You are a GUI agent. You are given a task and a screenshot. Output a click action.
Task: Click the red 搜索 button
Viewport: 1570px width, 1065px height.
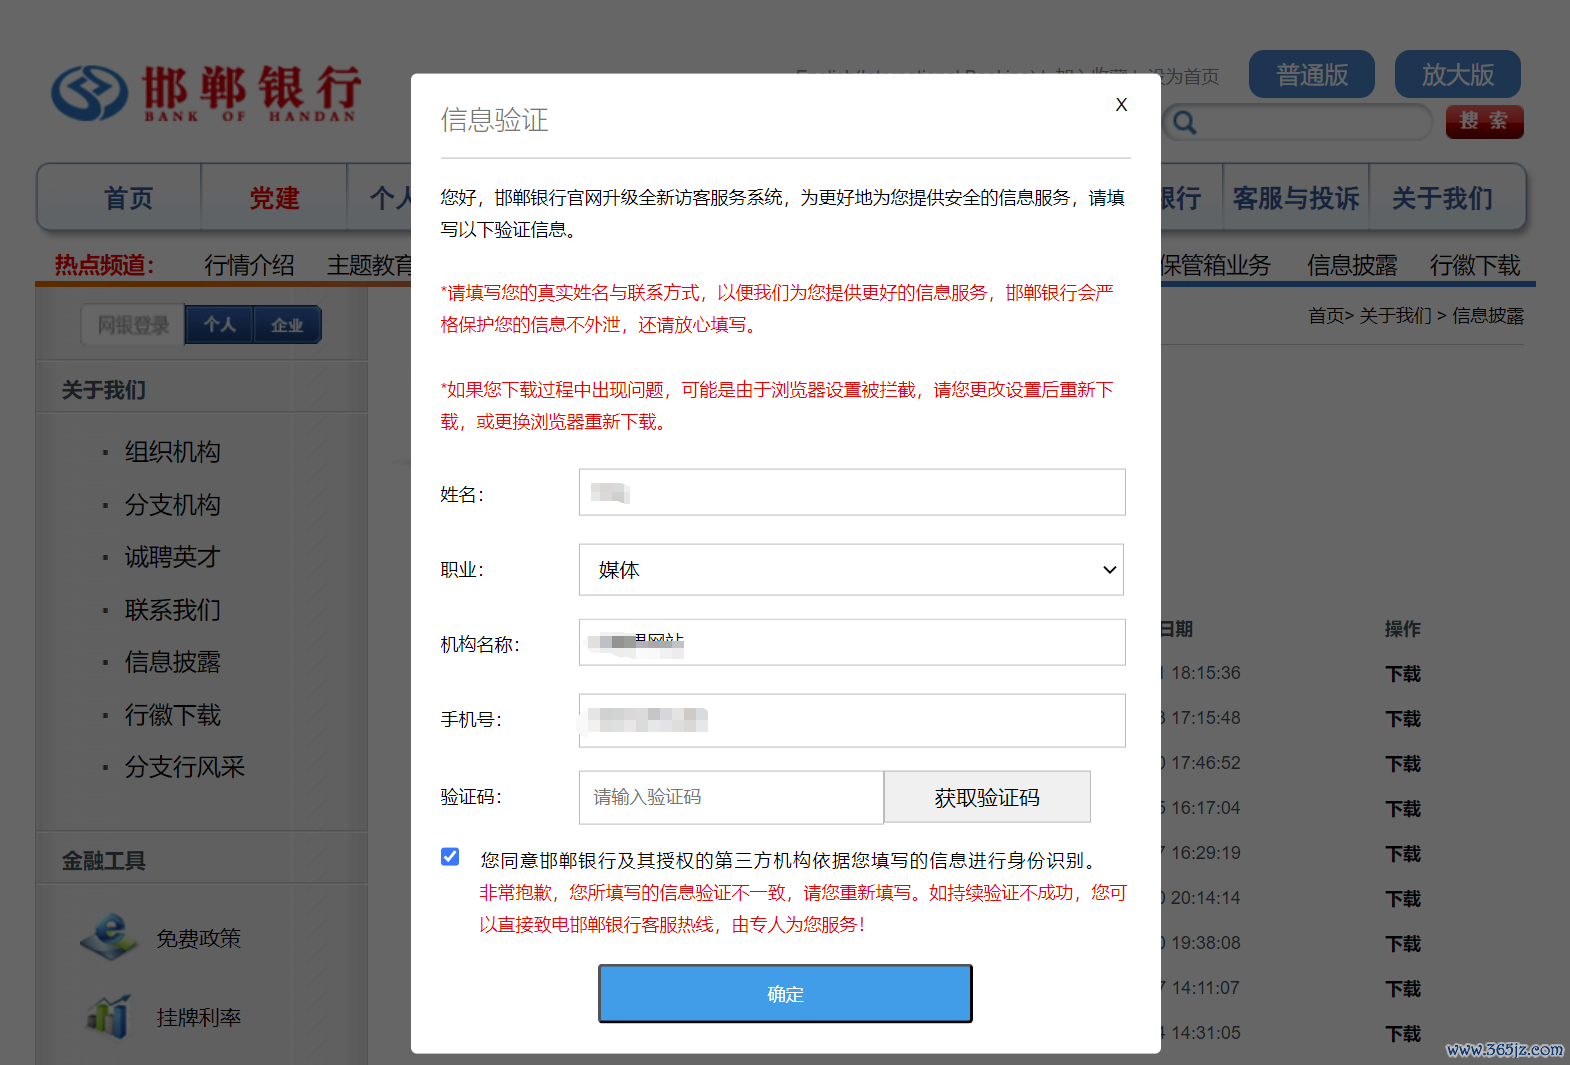coord(1484,121)
